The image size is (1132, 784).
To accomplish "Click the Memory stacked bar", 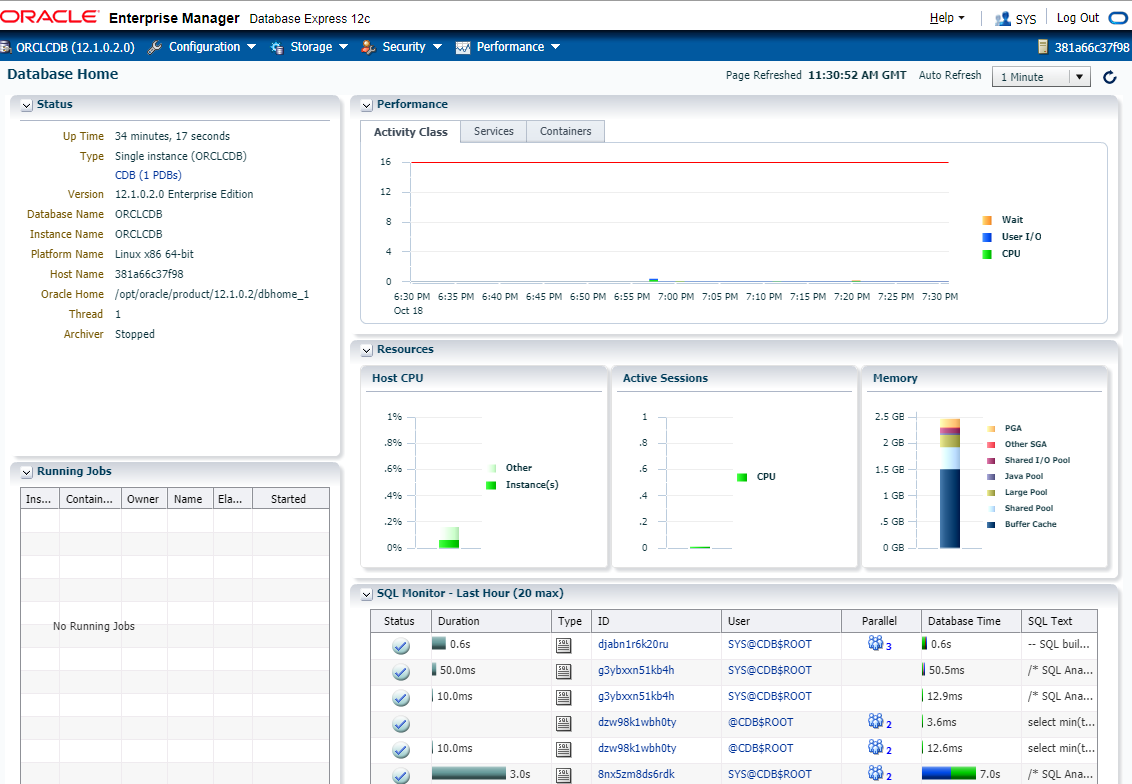I will coord(950,483).
